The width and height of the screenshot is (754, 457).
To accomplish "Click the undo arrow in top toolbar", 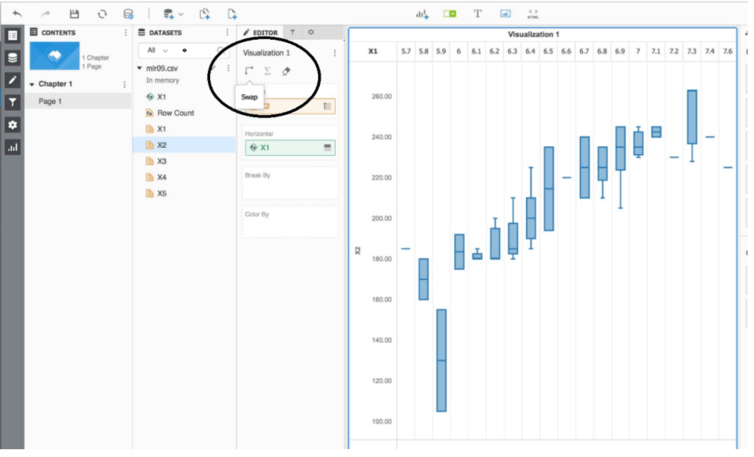I will tap(17, 14).
